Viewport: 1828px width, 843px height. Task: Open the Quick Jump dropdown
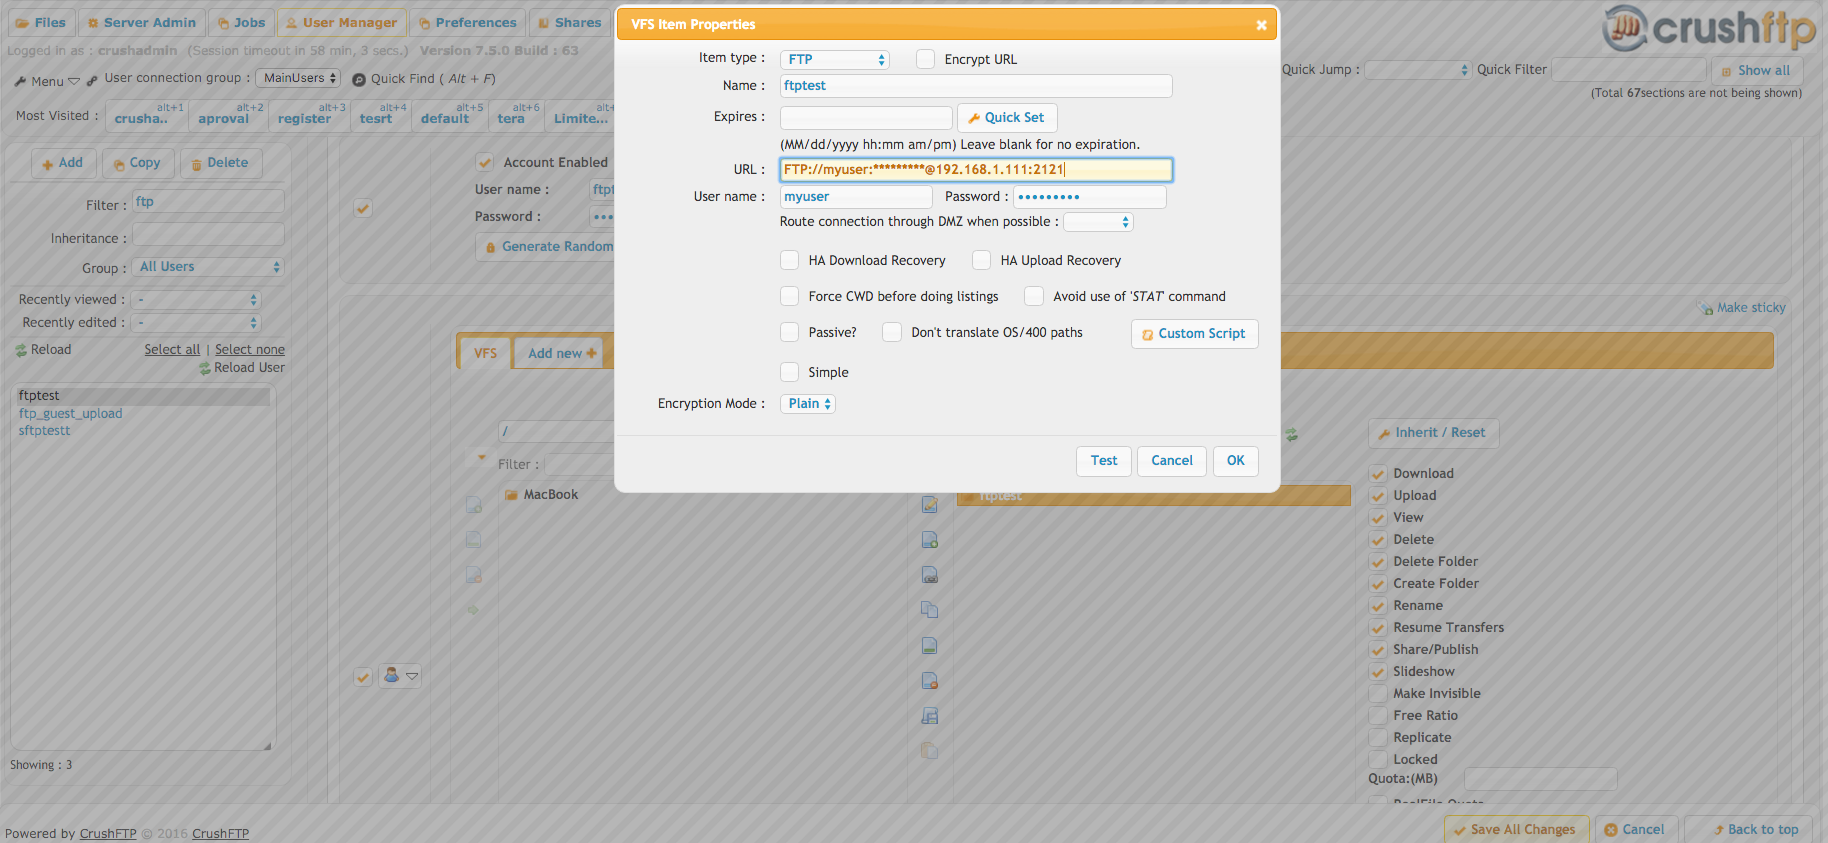1418,70
